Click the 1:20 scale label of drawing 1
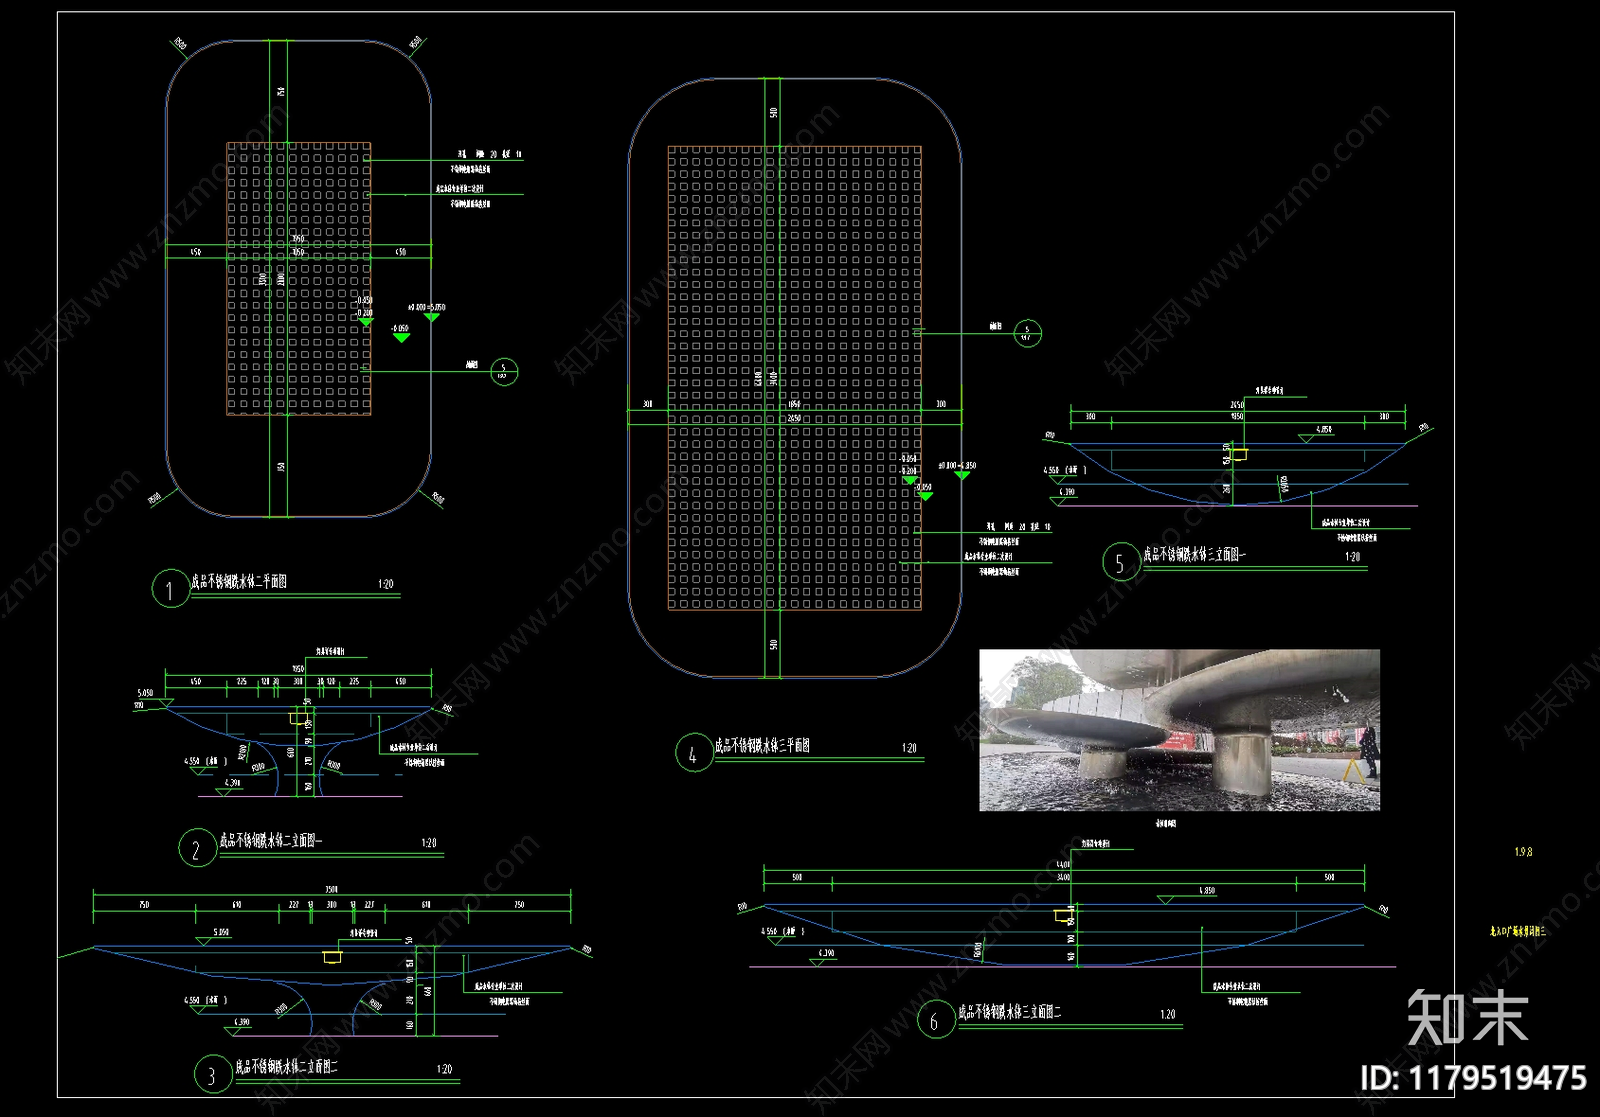1600x1117 pixels. click(386, 584)
